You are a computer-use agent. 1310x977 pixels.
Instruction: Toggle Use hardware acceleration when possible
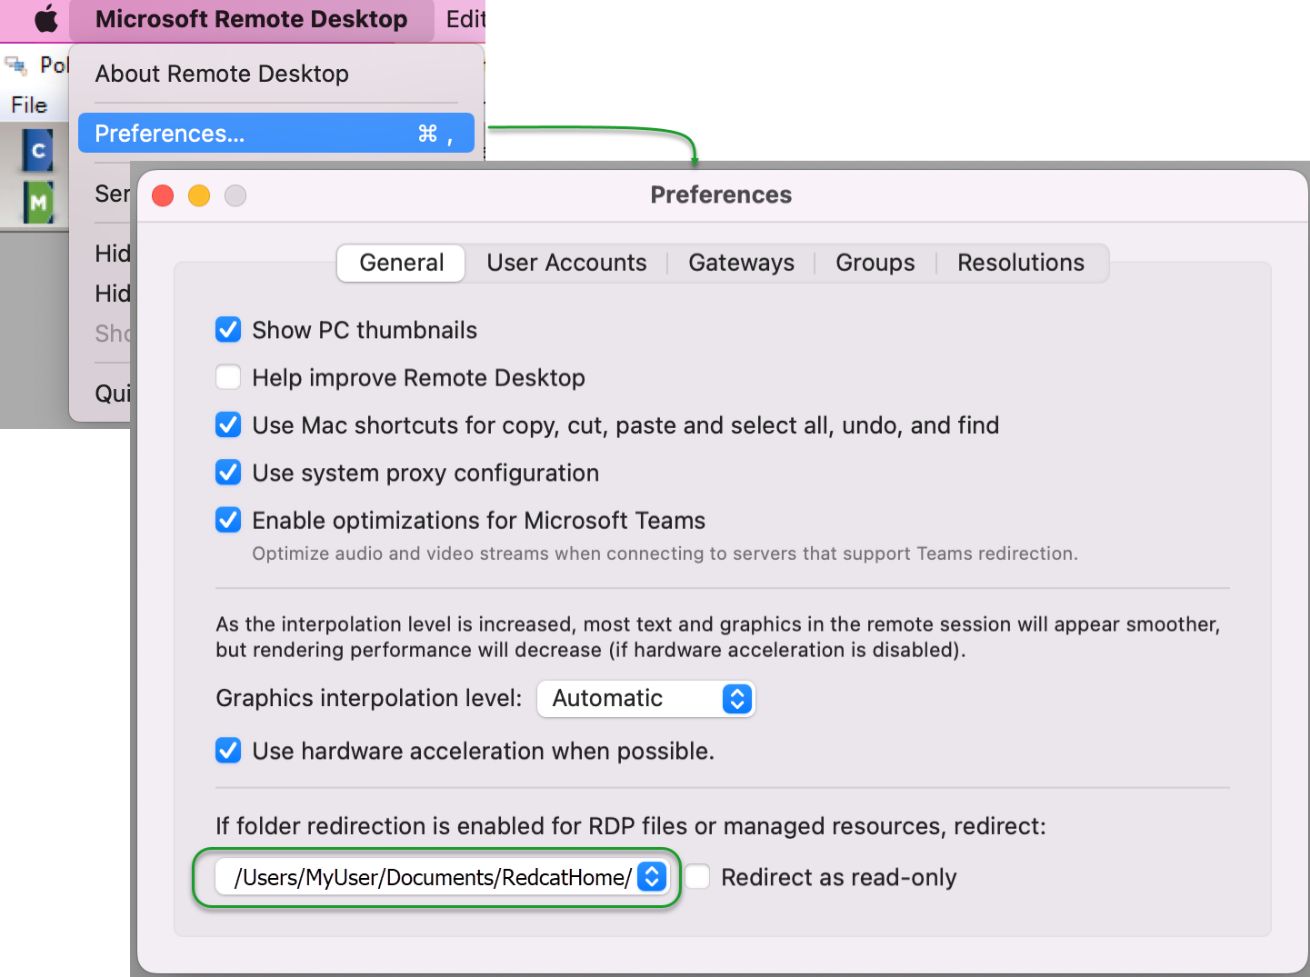pyautogui.click(x=229, y=751)
